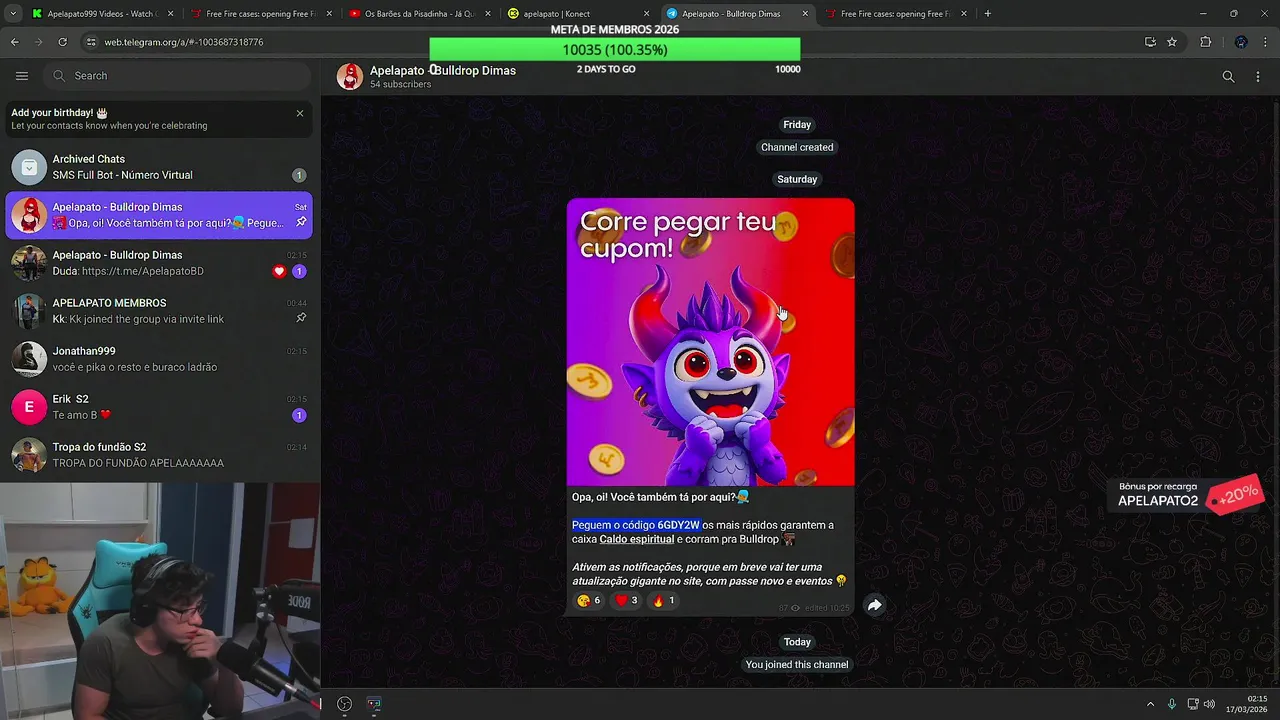Switch to the last Free Fire cases tab
This screenshot has height=720, width=1280.
pos(895,14)
